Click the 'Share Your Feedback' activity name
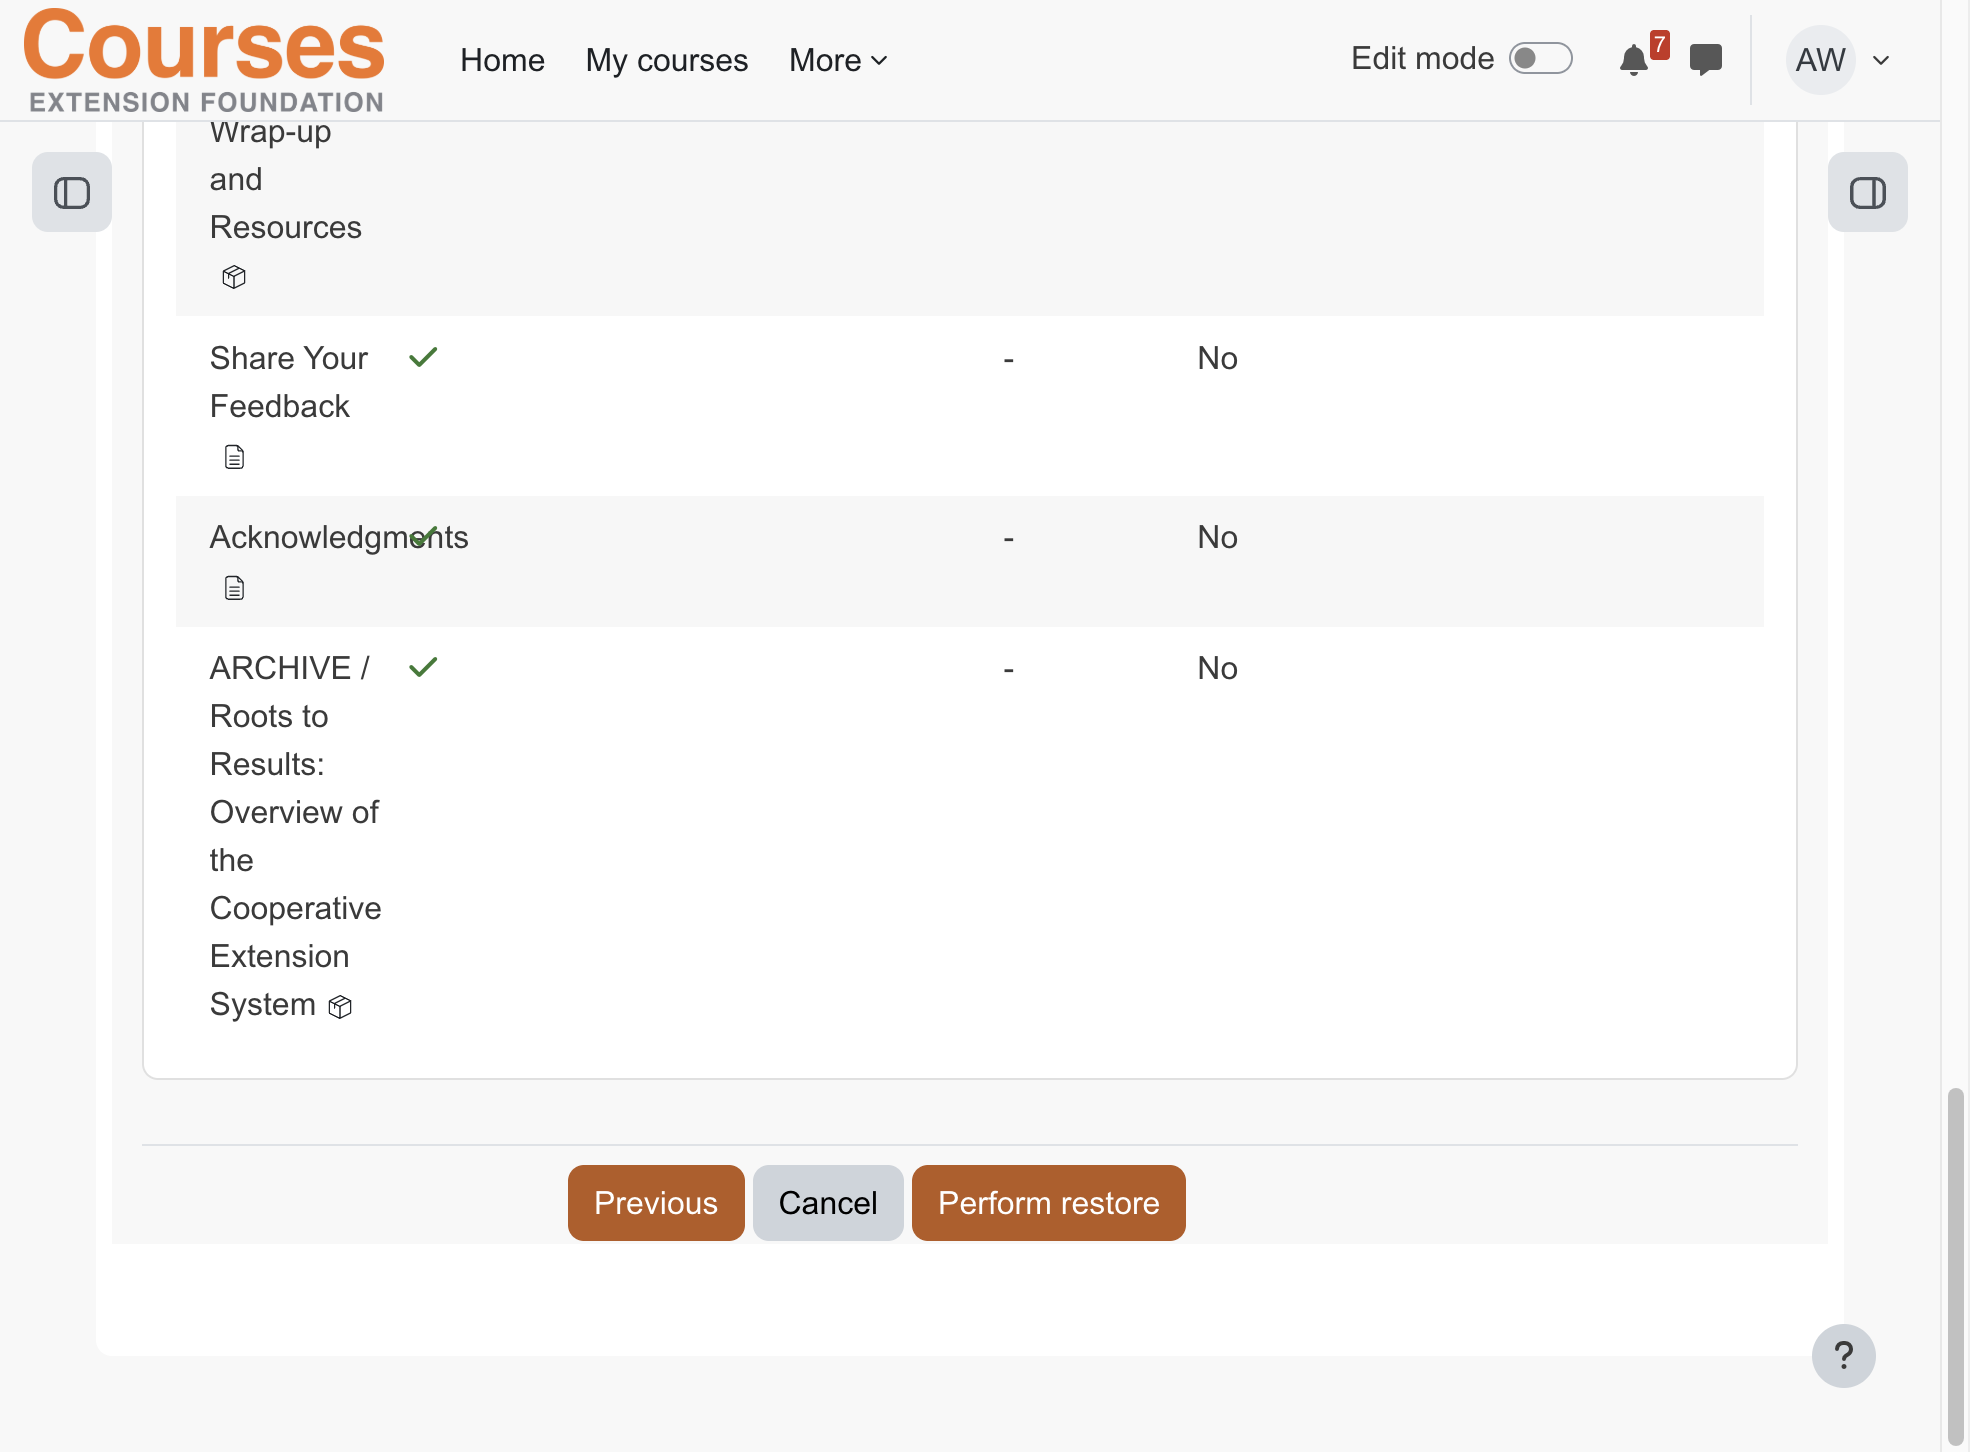The image size is (1970, 1452). pos(289,382)
